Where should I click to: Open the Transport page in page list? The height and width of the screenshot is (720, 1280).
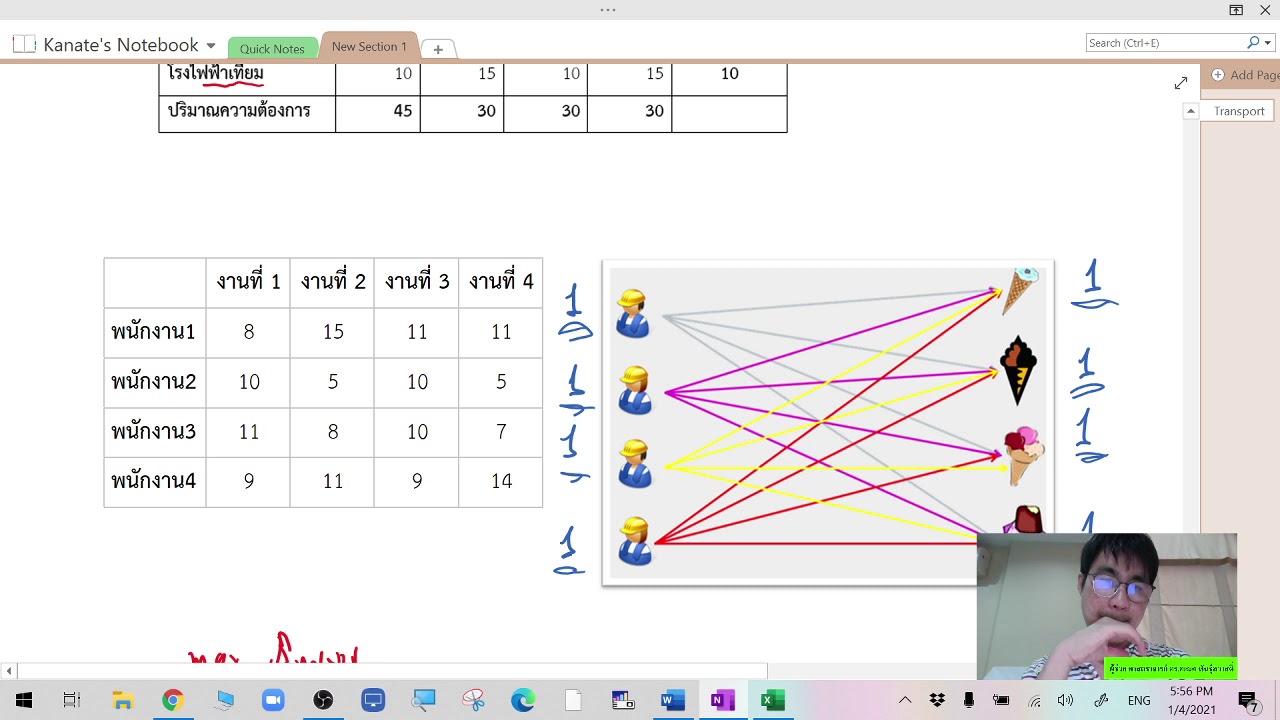pyautogui.click(x=1239, y=111)
